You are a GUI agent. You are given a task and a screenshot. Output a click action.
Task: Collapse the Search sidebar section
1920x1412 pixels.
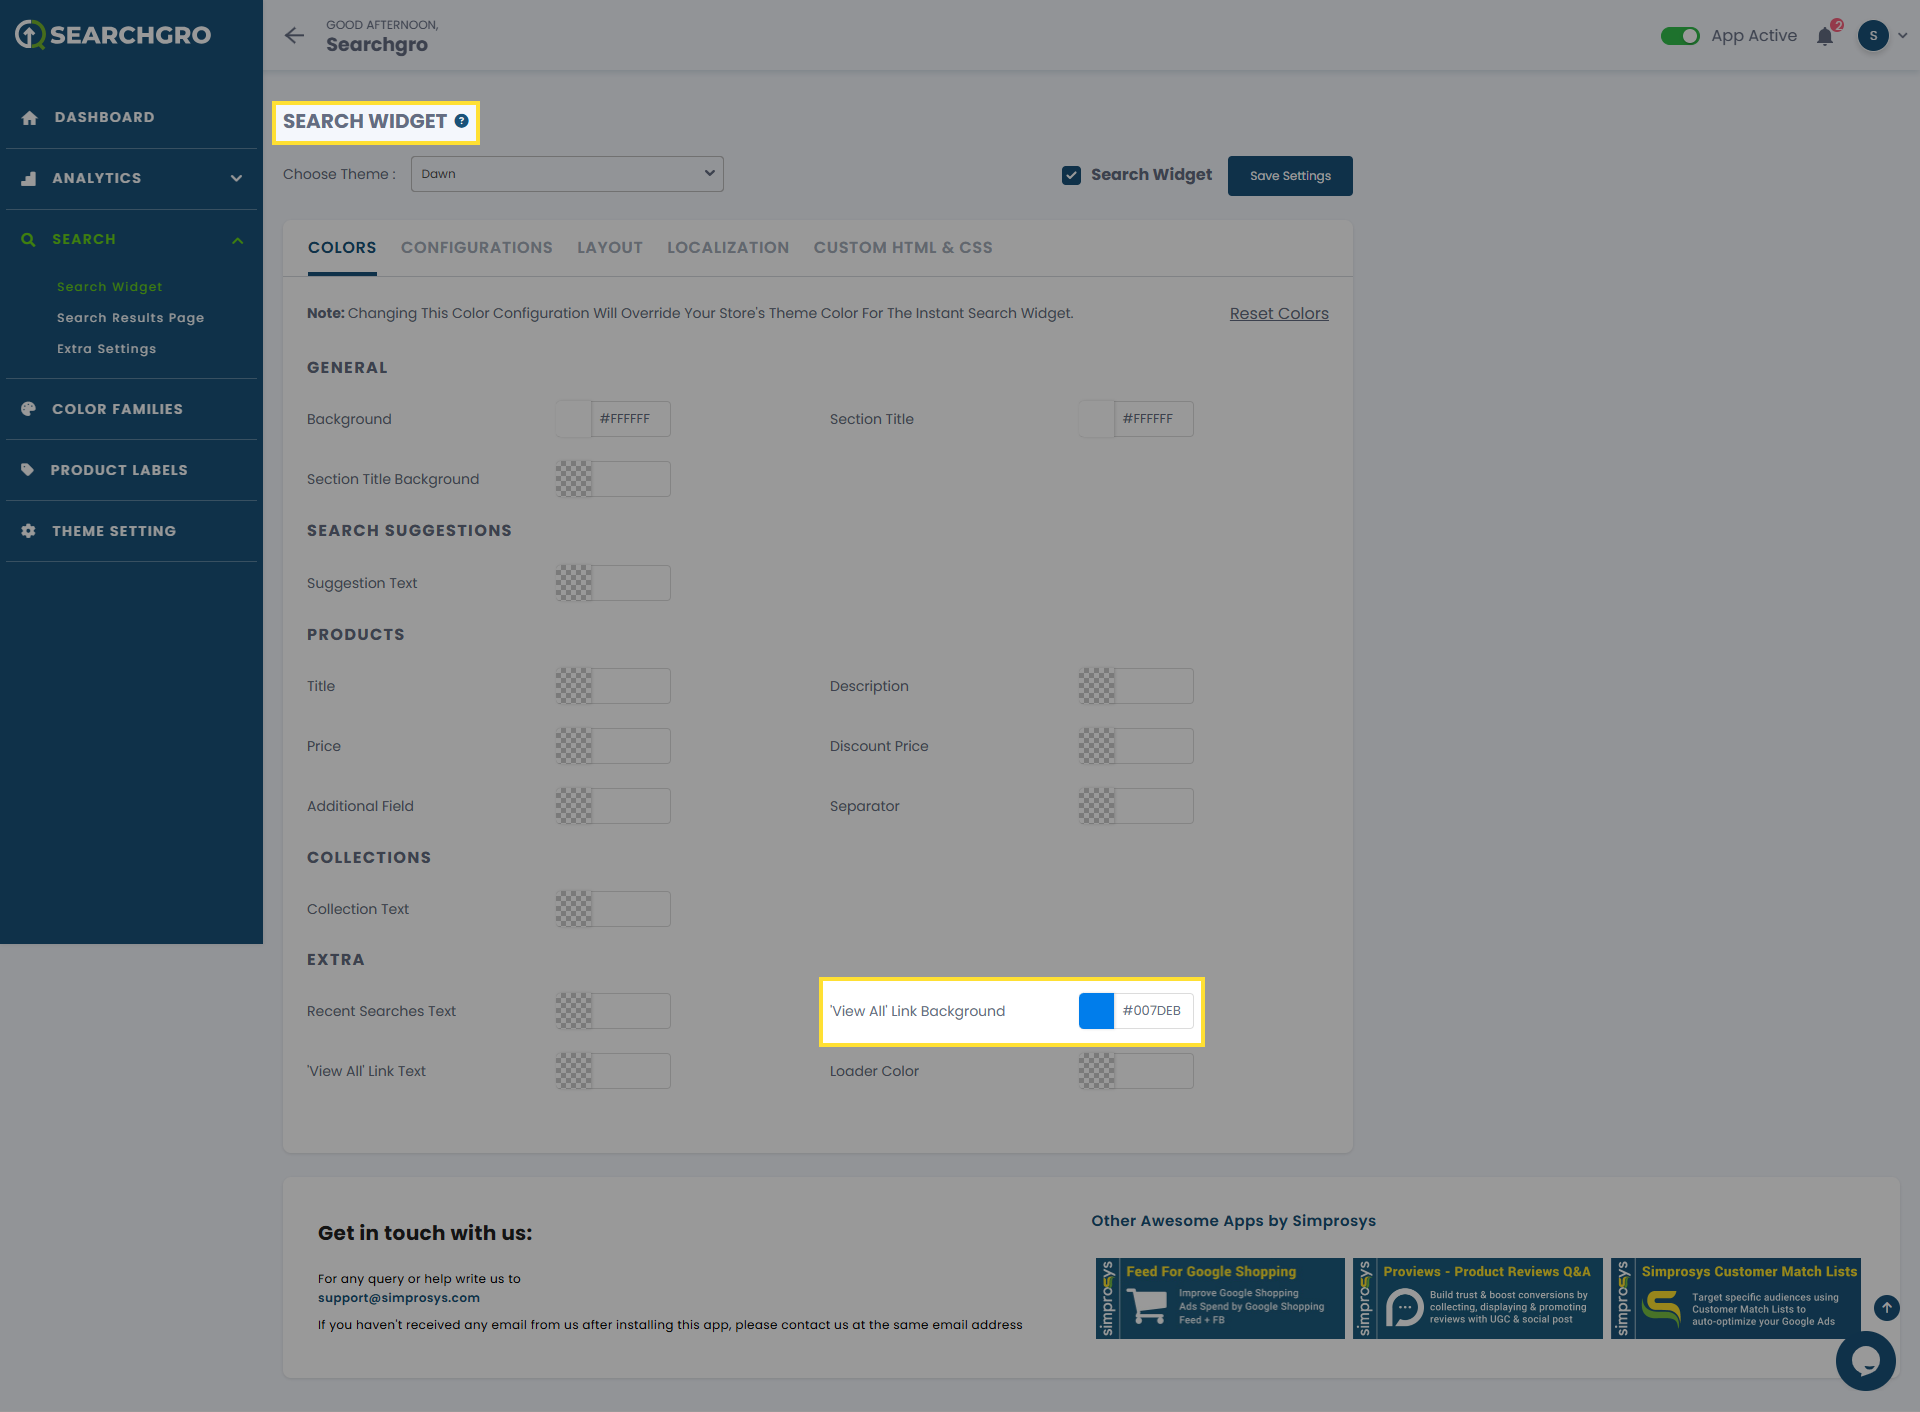tap(237, 240)
